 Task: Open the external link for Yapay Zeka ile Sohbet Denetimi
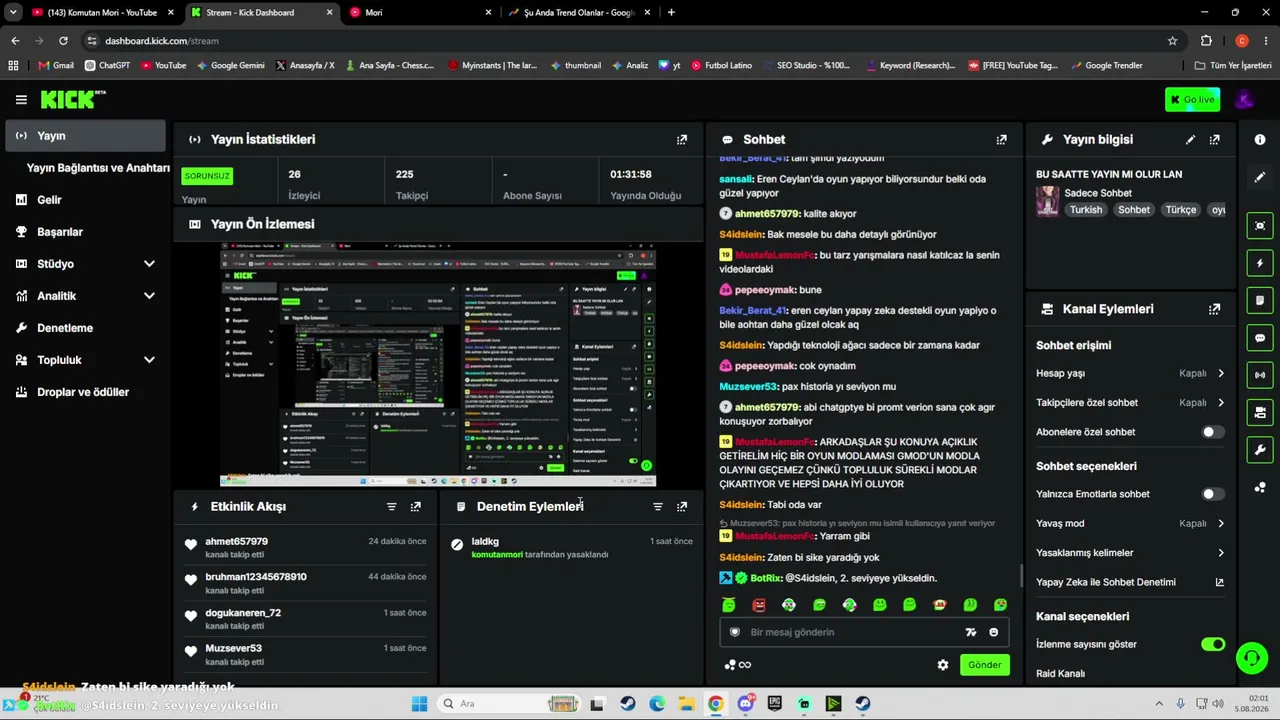point(1219,582)
